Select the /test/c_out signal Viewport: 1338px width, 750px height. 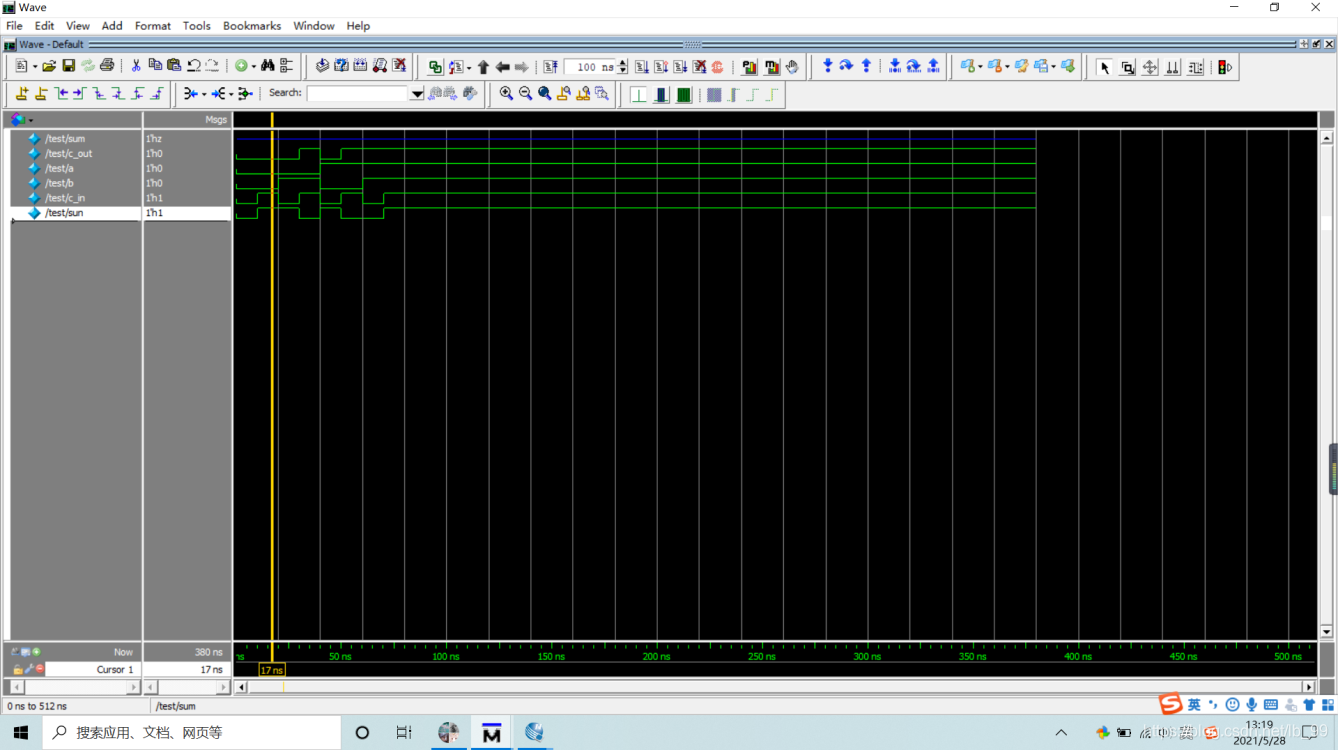[69, 153]
